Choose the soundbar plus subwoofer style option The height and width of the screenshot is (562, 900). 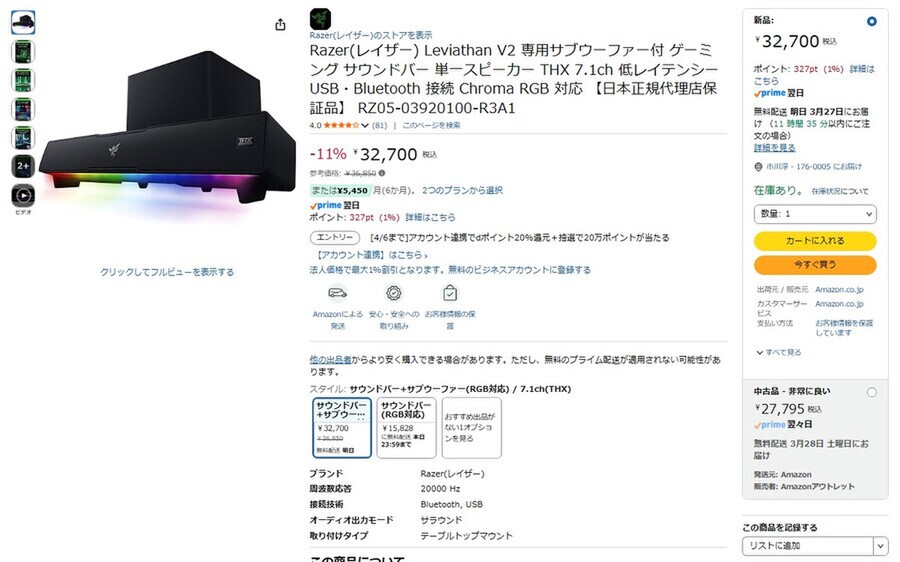pos(342,428)
